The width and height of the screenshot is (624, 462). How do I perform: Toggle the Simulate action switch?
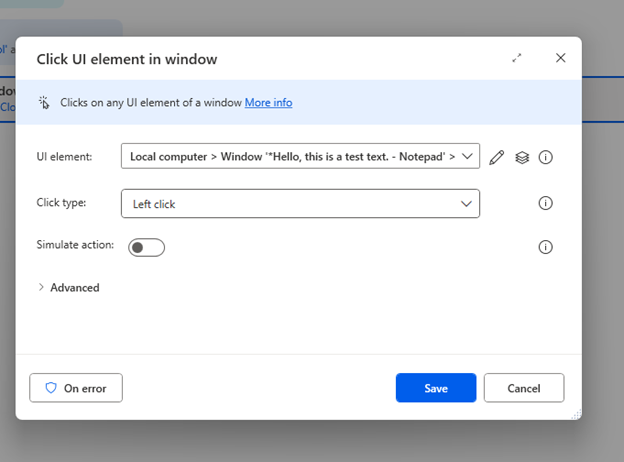tap(146, 247)
